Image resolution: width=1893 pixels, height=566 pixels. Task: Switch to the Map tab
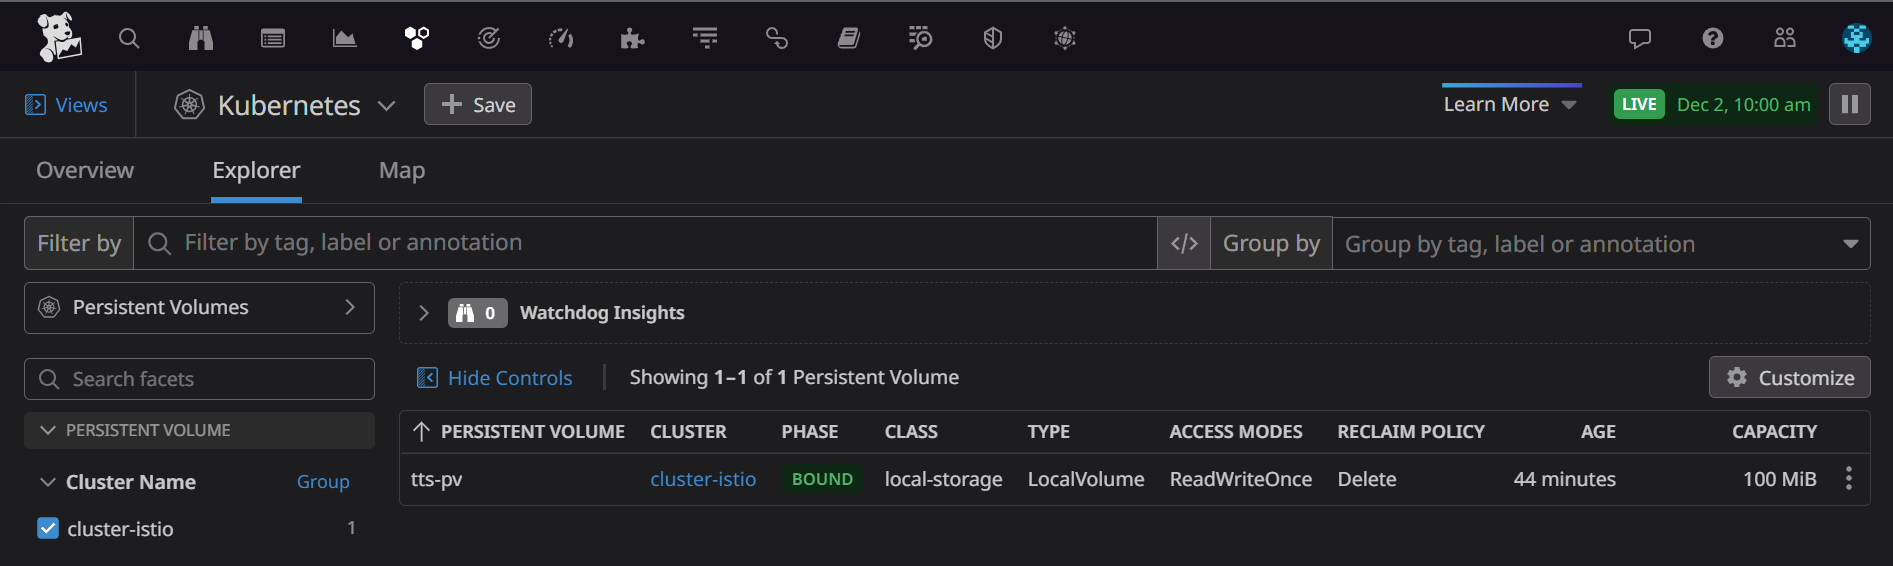tap(402, 170)
